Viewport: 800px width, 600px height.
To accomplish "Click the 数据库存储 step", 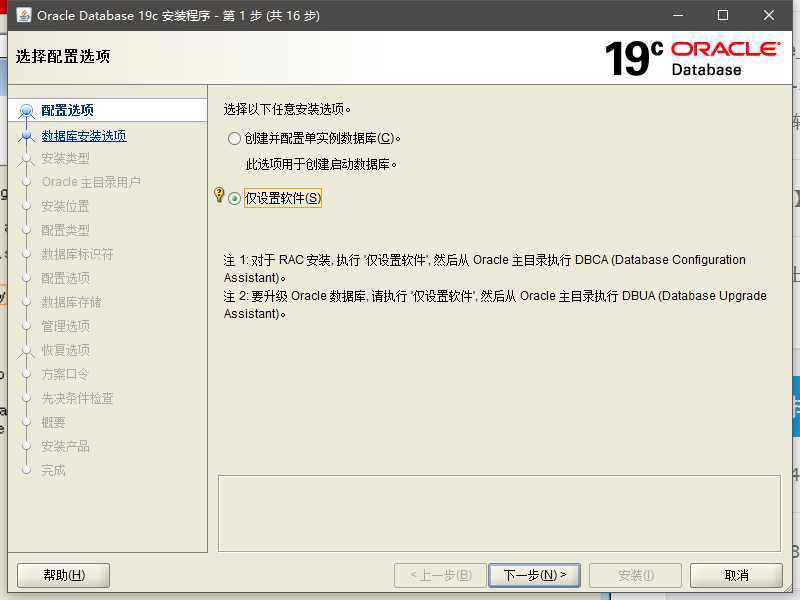I will pyautogui.click(x=71, y=303).
